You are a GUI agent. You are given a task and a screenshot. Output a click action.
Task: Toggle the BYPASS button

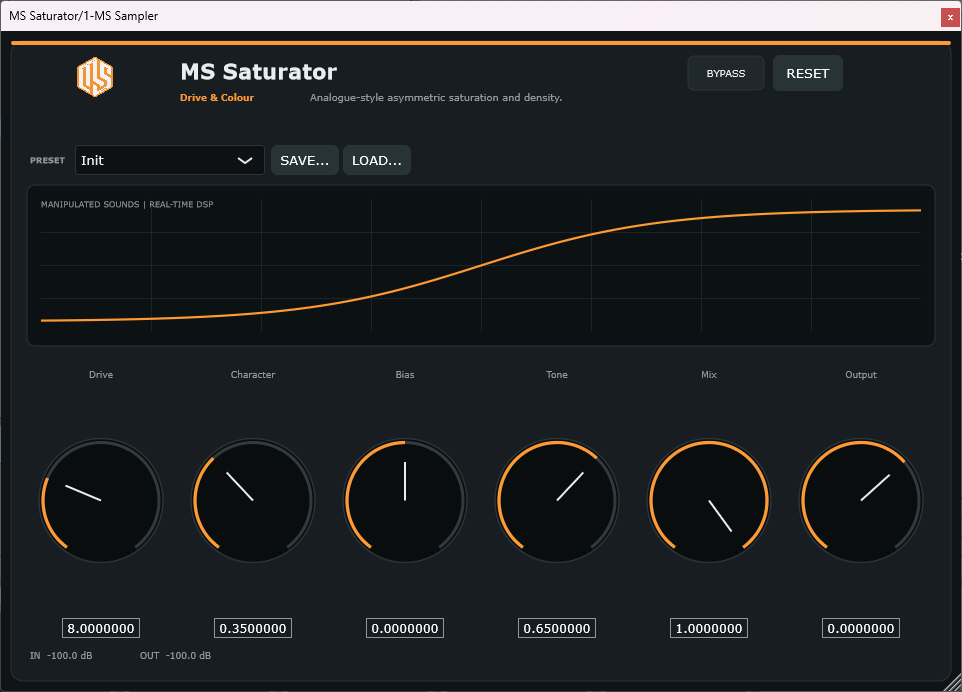(726, 73)
